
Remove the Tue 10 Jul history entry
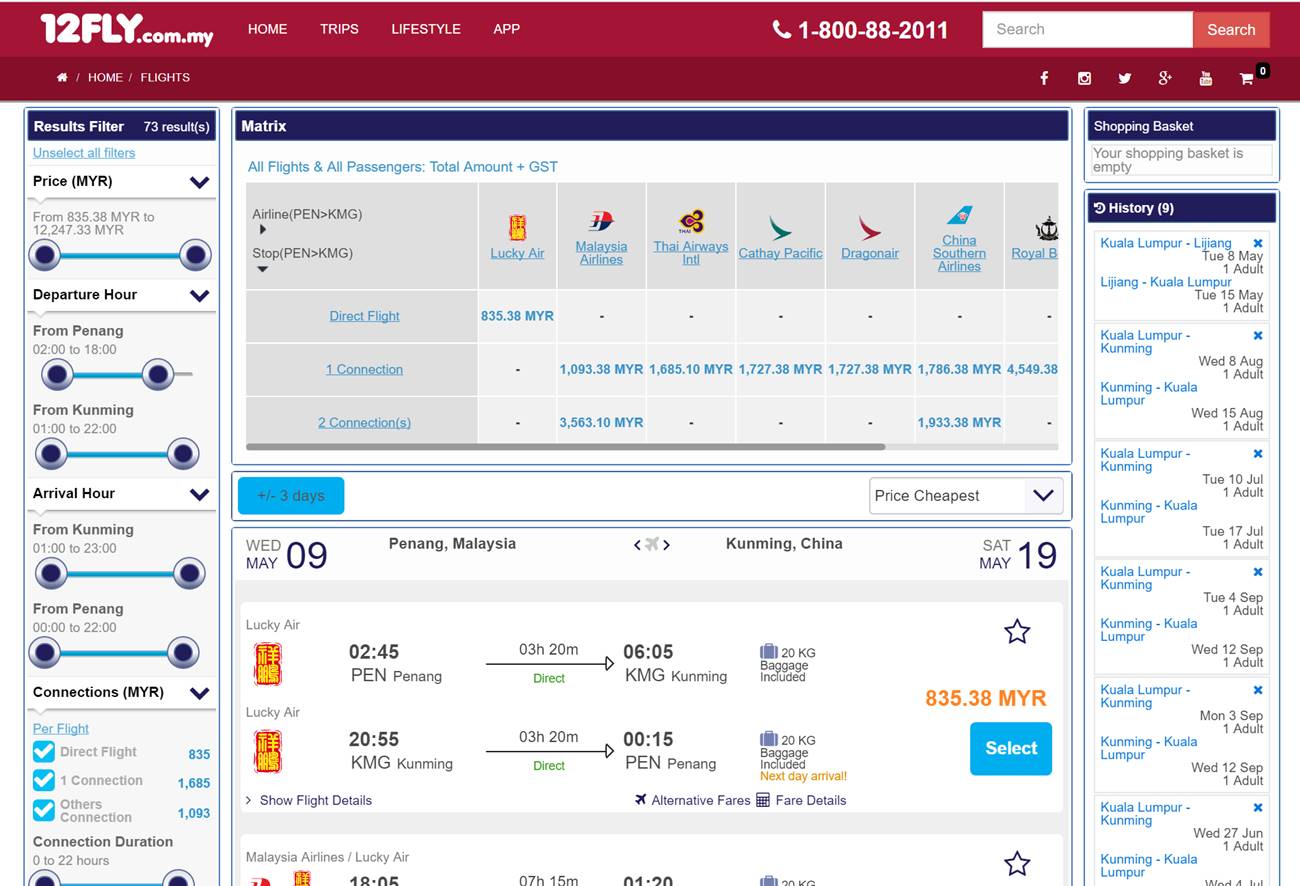click(x=1258, y=453)
